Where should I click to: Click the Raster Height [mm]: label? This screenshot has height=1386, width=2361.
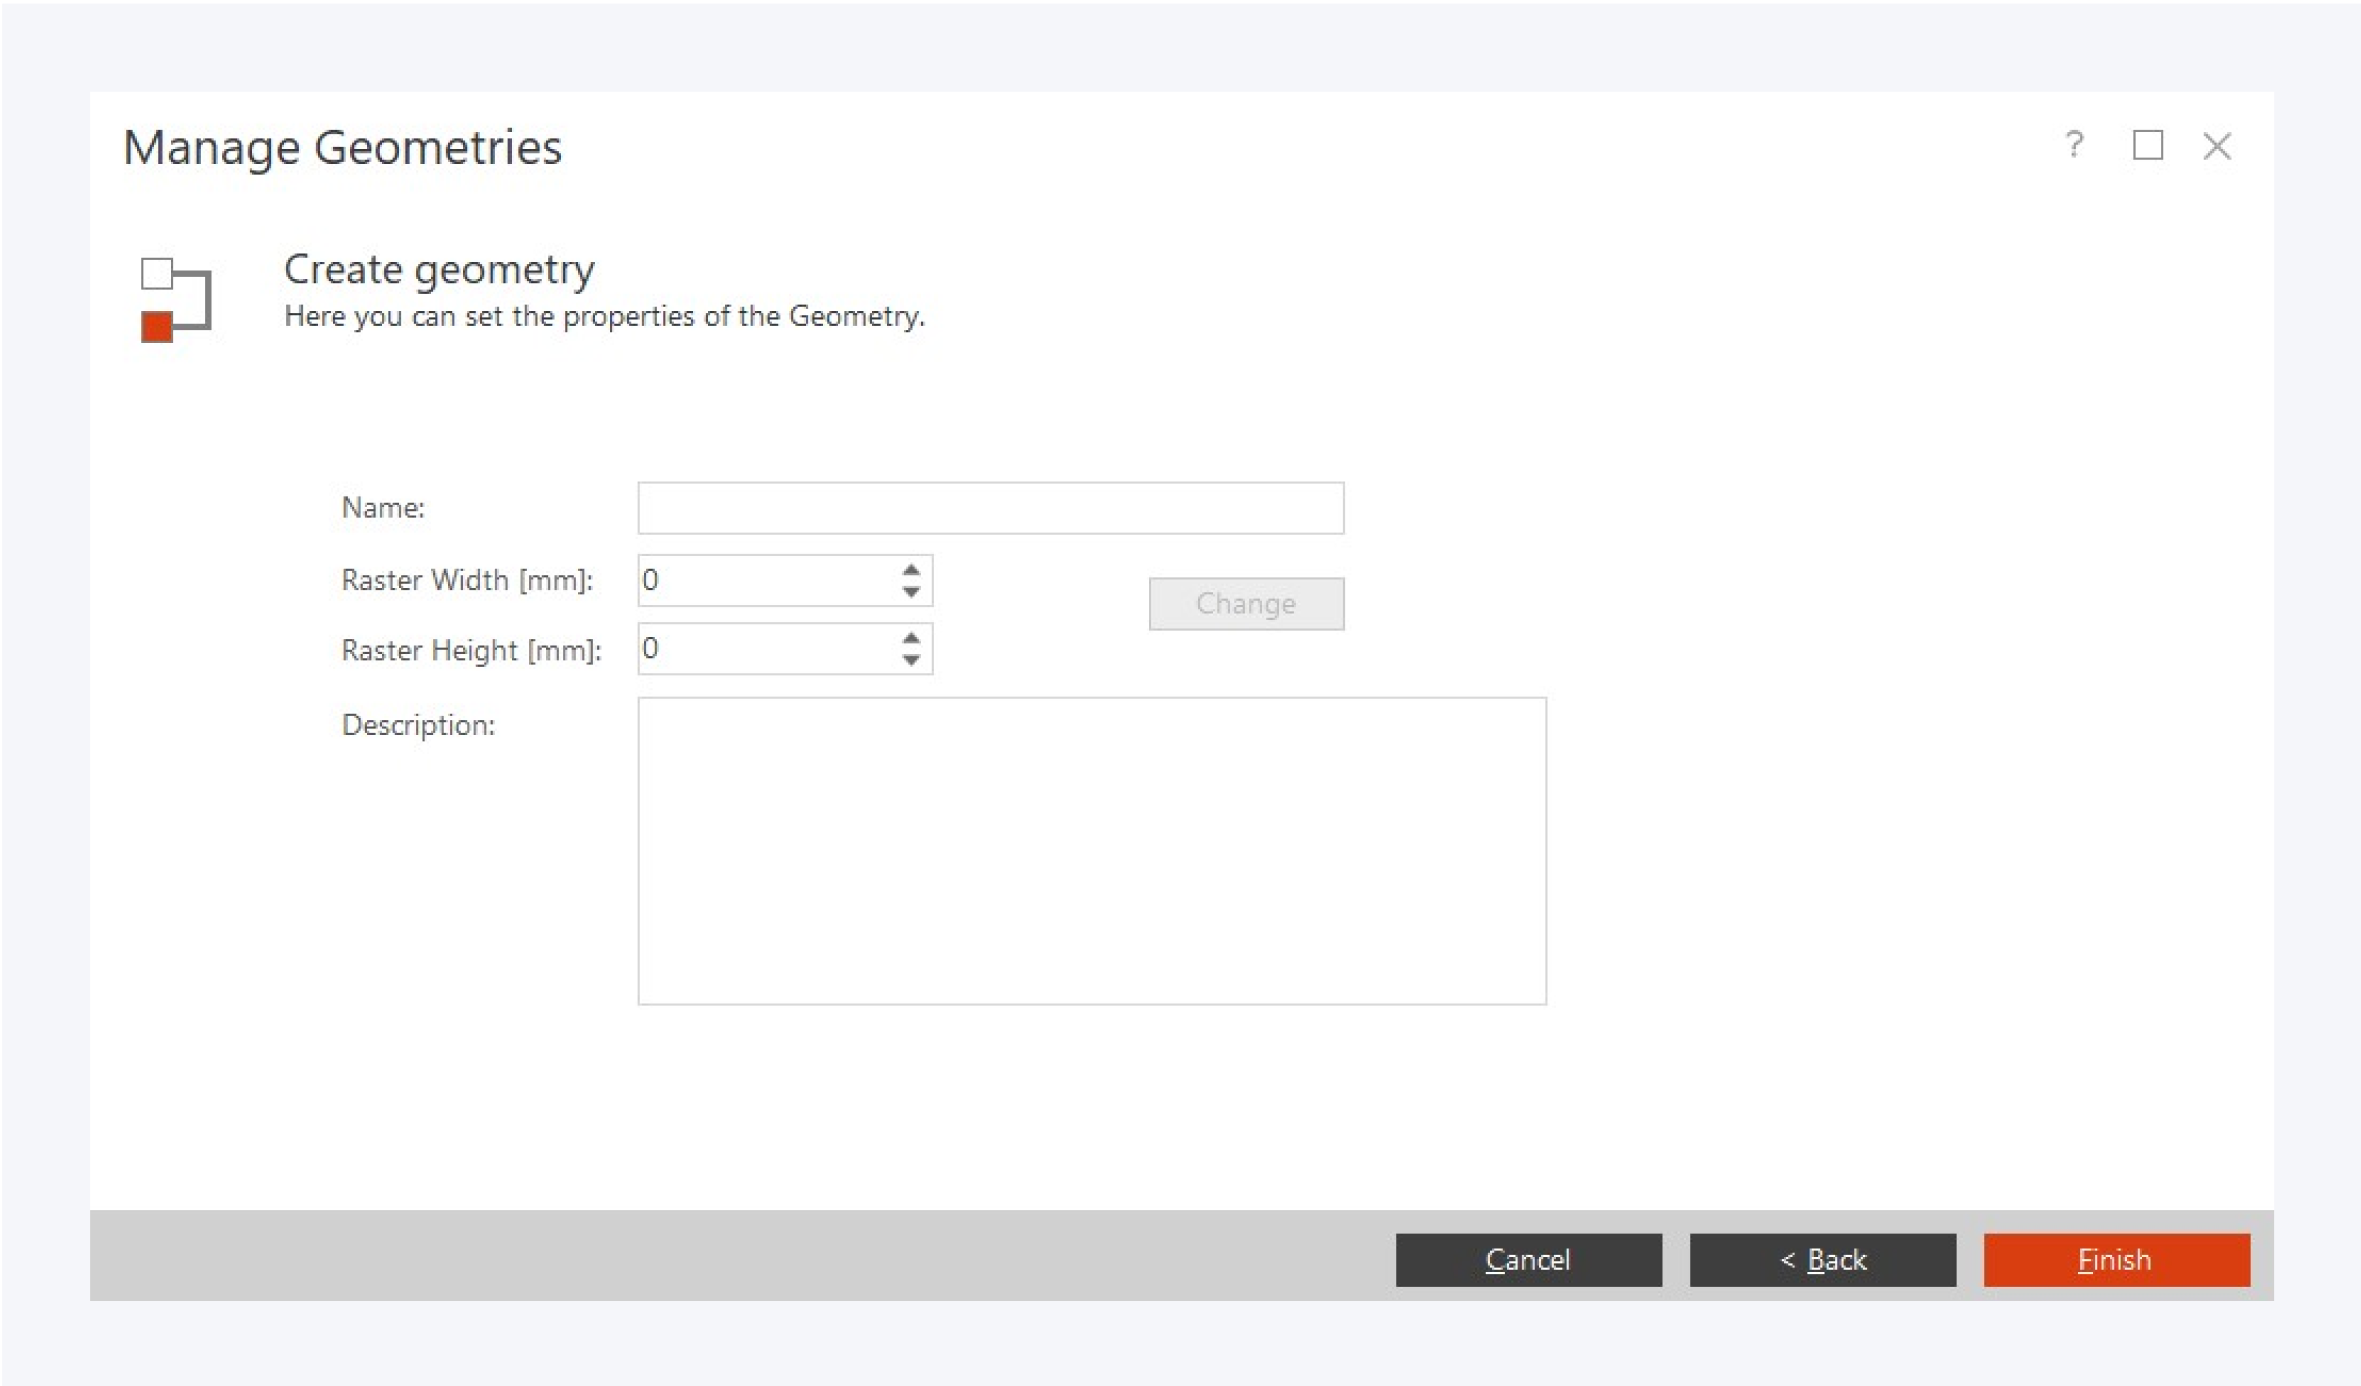[471, 650]
